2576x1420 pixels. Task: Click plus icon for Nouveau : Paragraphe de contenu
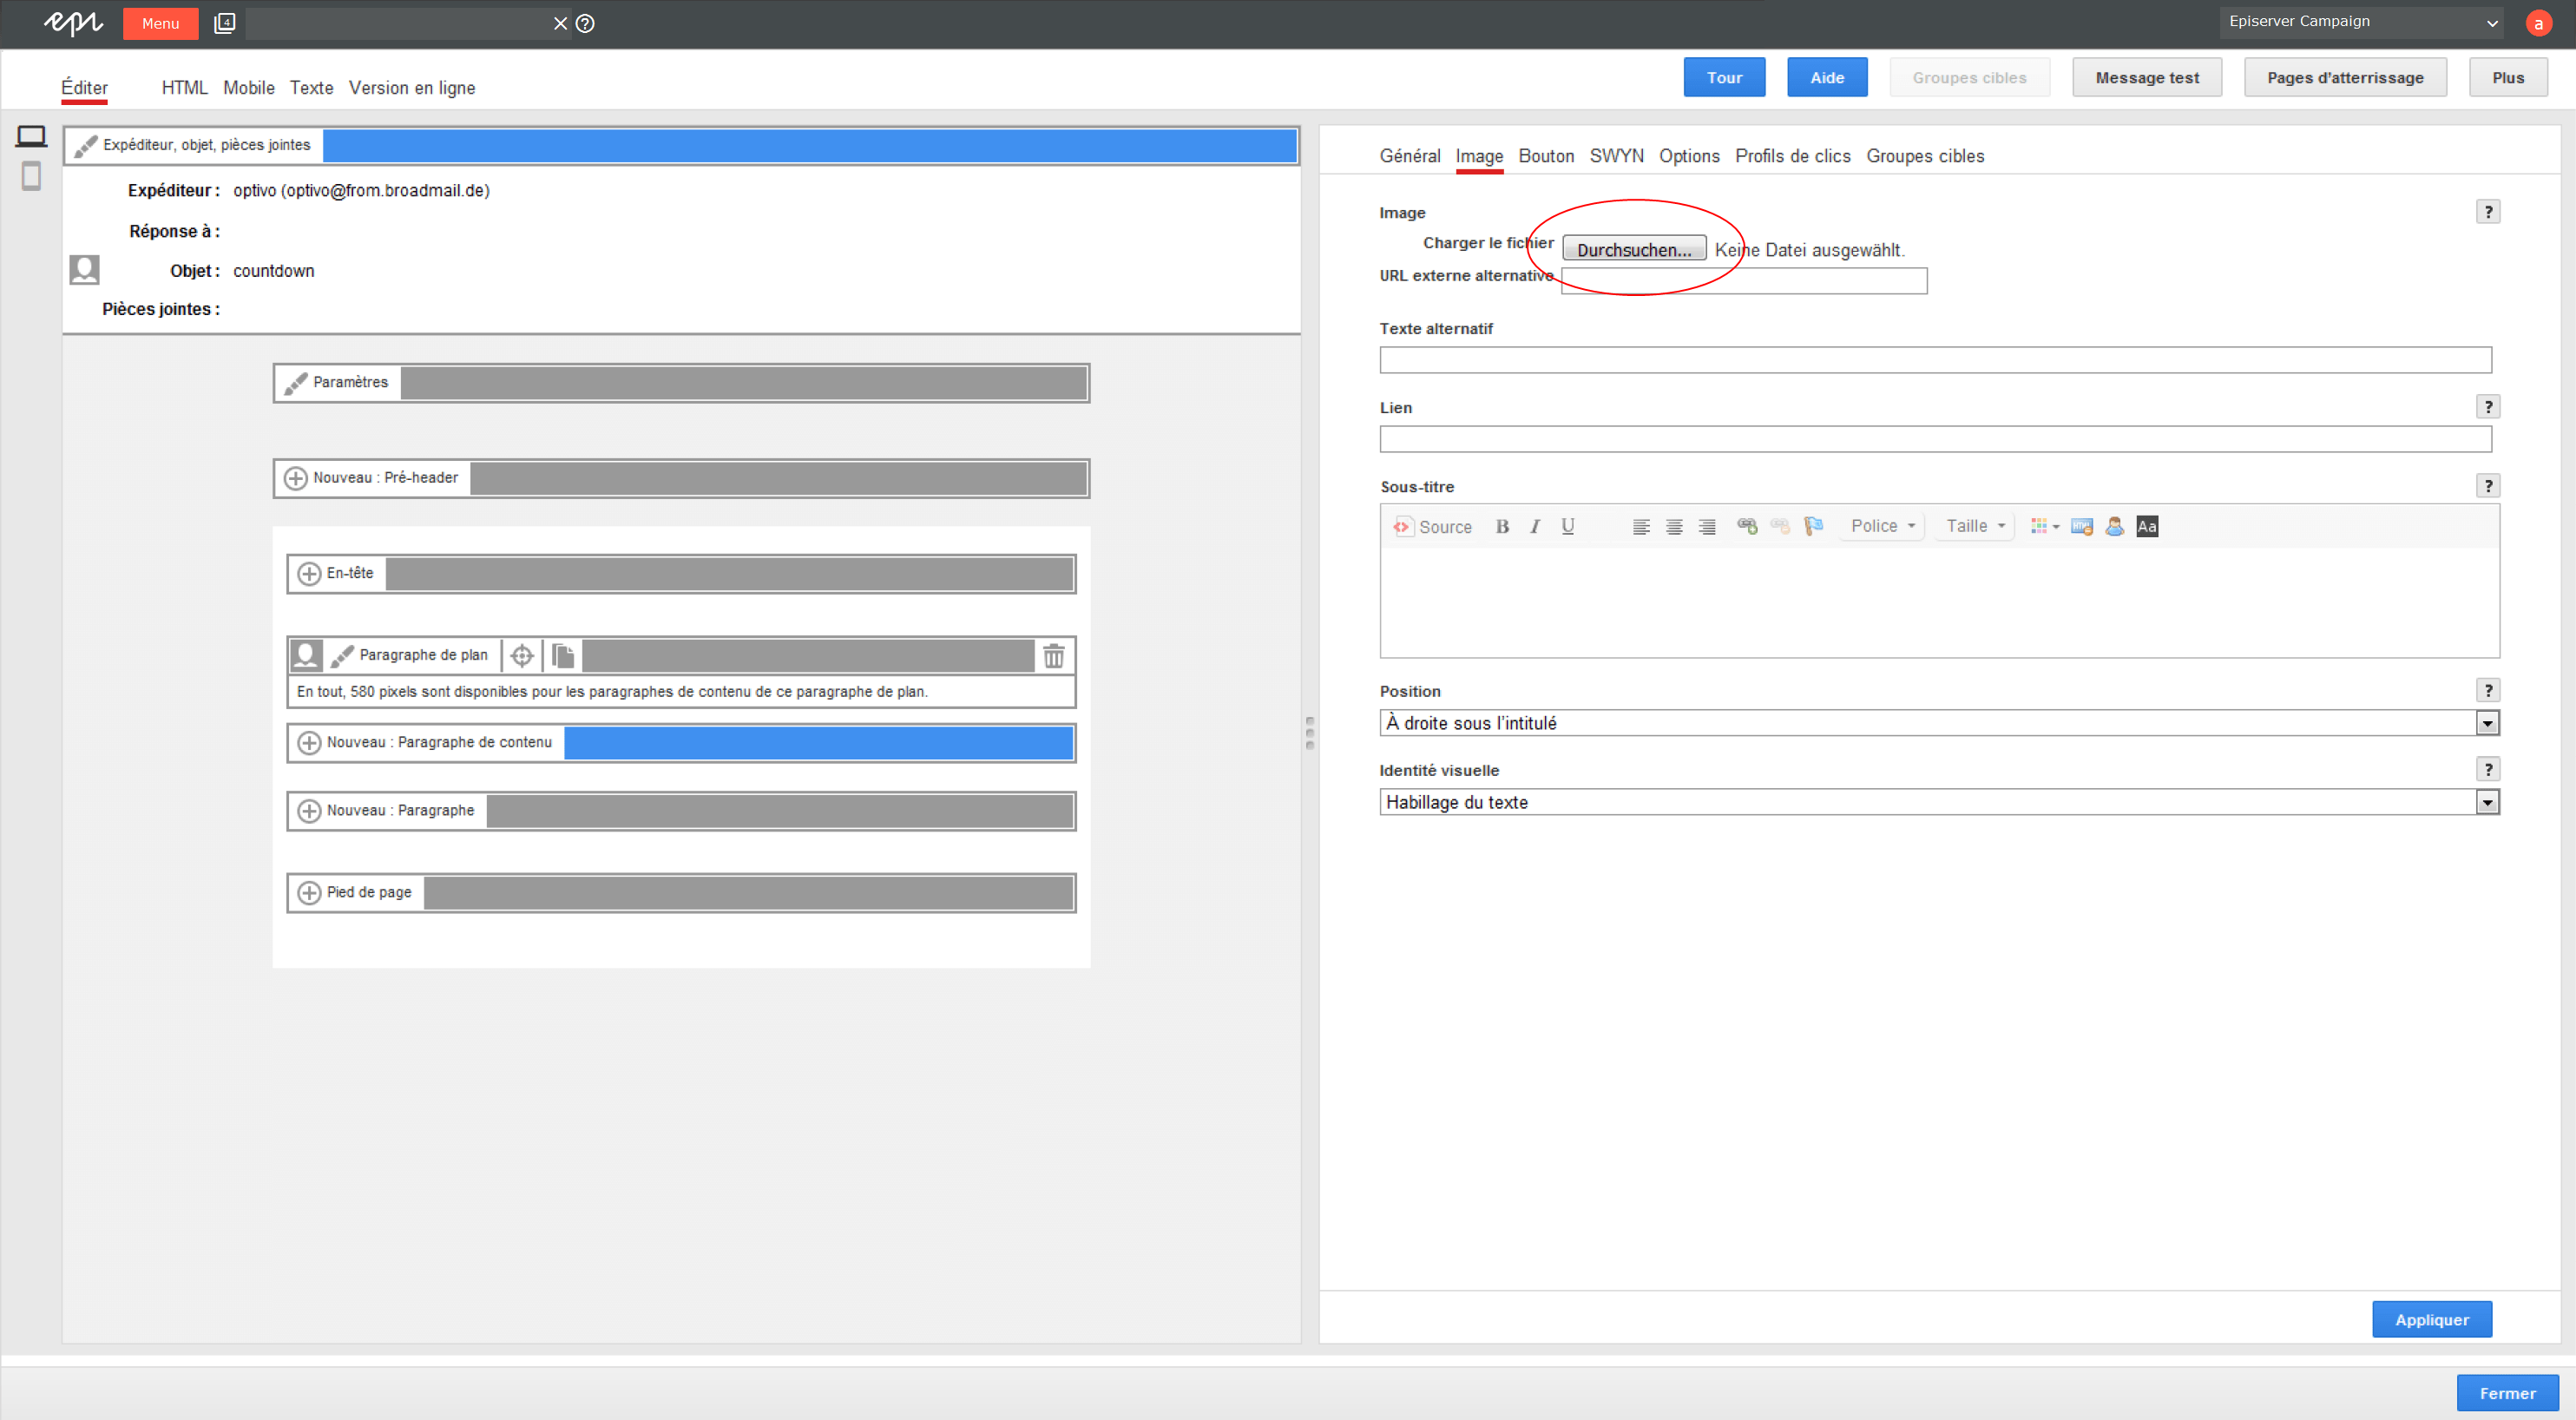coord(309,743)
